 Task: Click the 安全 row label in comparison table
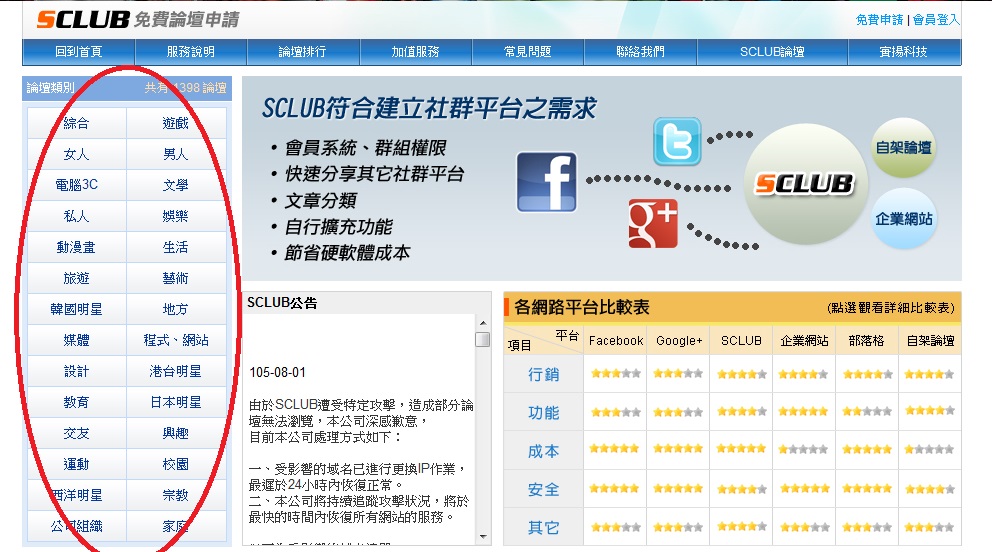pyautogui.click(x=543, y=489)
